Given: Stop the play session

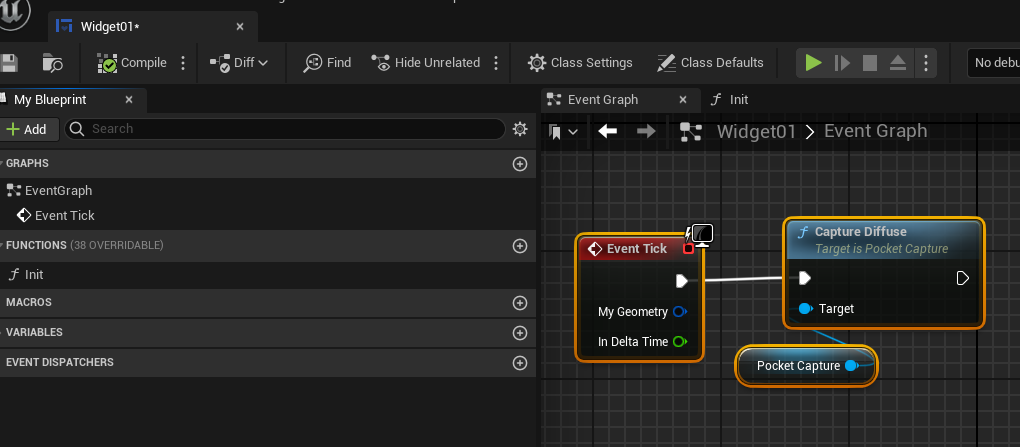Looking at the screenshot, I should click(x=870, y=63).
